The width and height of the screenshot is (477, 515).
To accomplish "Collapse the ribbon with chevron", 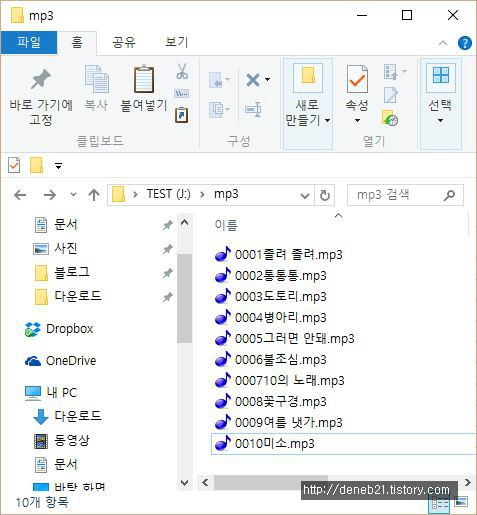I will [x=443, y=43].
